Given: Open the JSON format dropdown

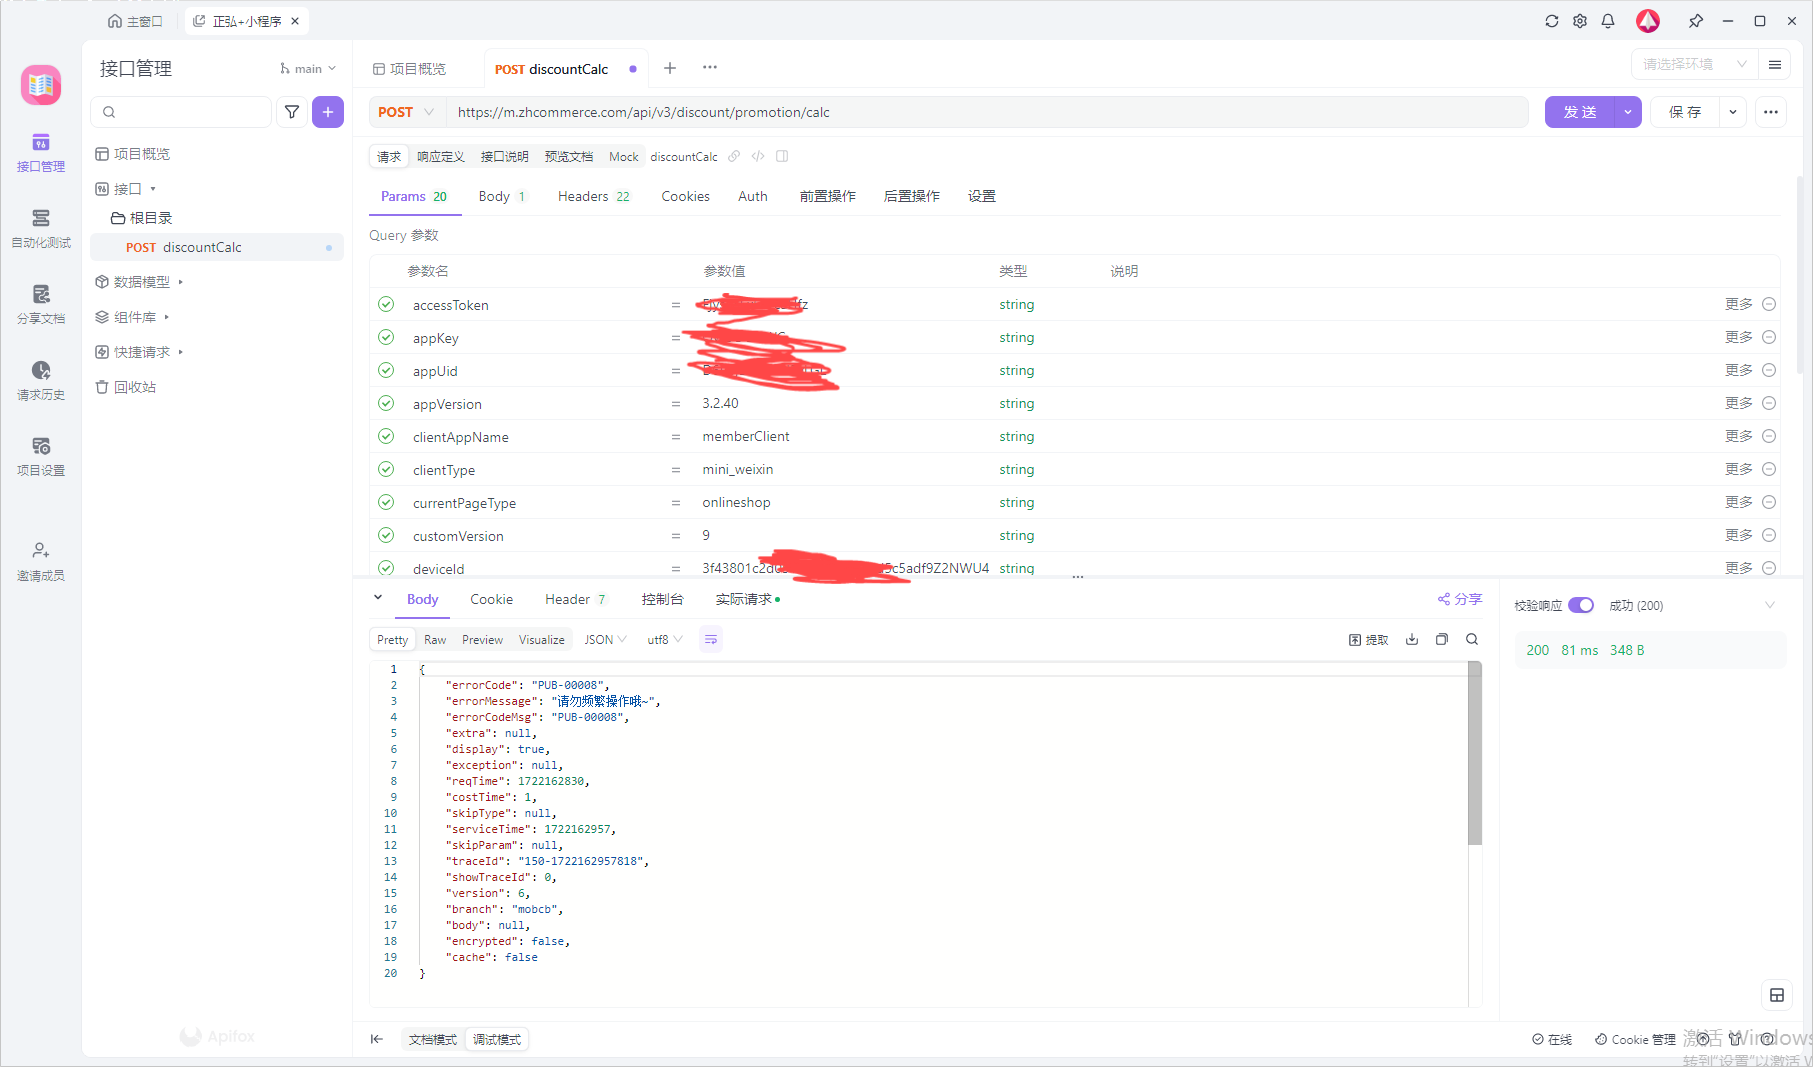Looking at the screenshot, I should click(x=605, y=639).
